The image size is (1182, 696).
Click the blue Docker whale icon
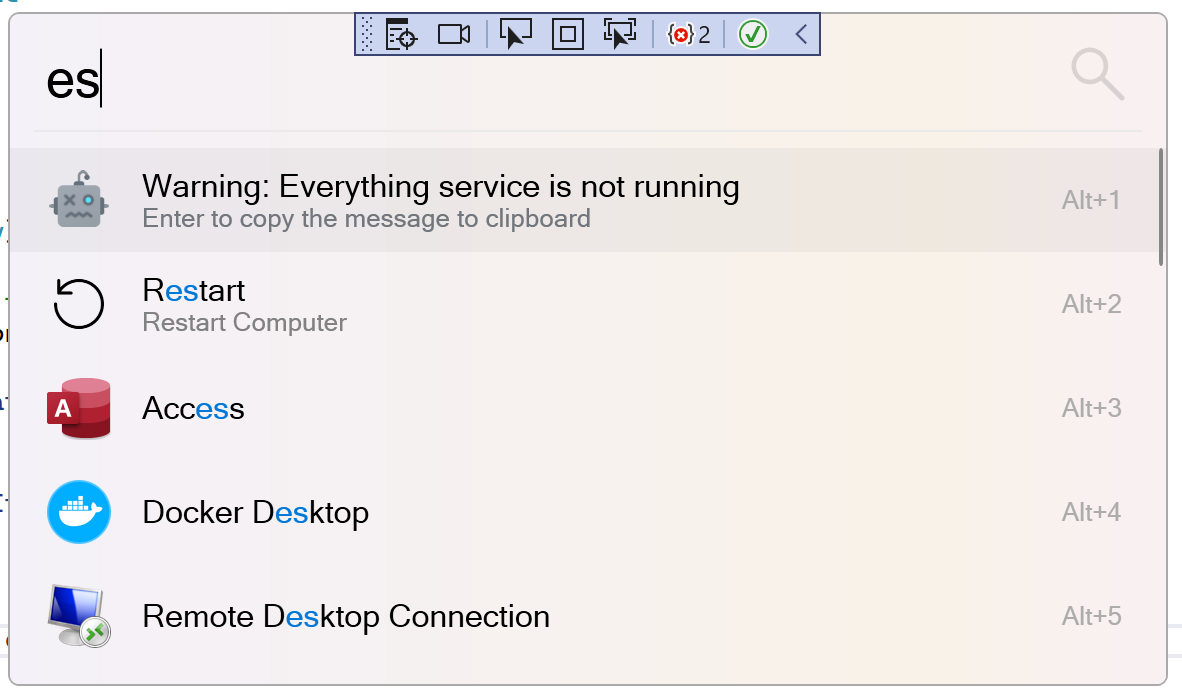click(x=78, y=512)
